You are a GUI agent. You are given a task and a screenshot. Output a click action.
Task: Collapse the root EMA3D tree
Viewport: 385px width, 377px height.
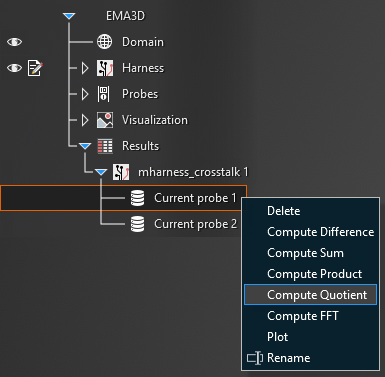pyautogui.click(x=69, y=16)
